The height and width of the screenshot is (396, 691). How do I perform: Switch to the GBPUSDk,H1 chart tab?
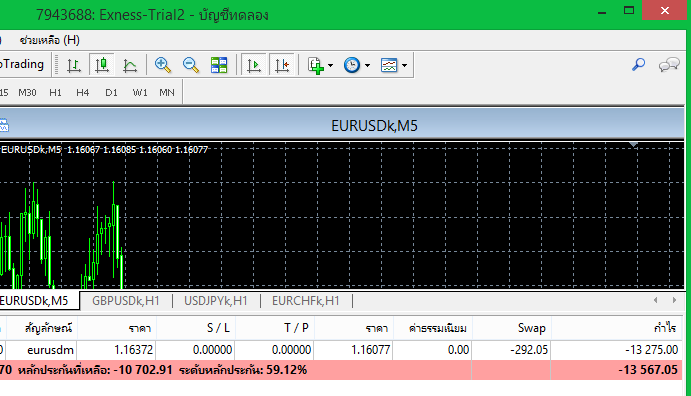click(x=126, y=301)
